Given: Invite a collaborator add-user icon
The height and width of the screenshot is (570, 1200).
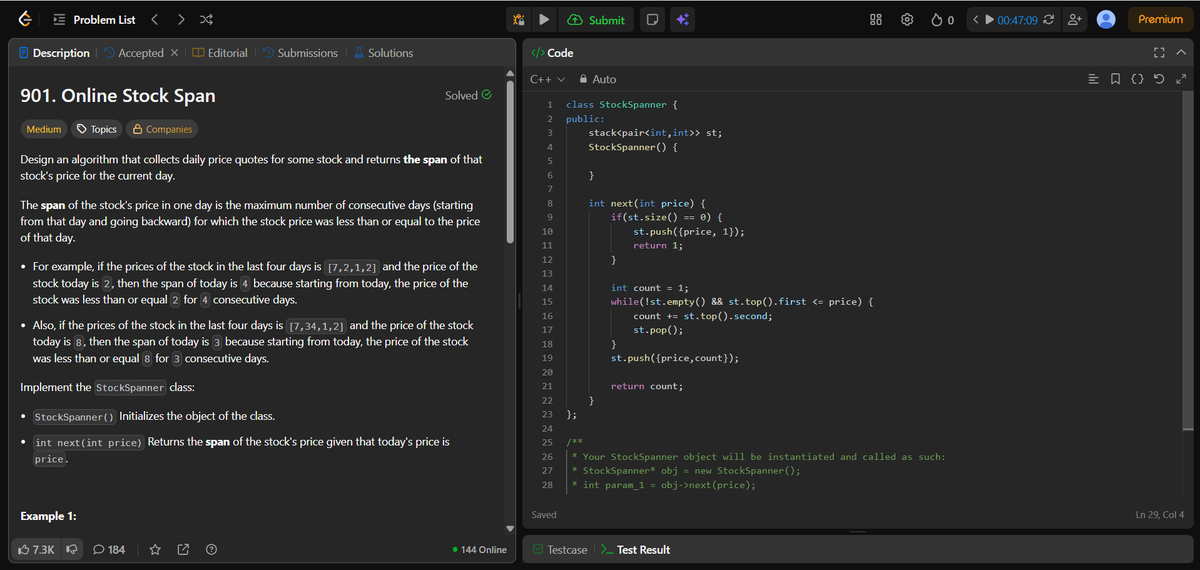Looking at the screenshot, I should pyautogui.click(x=1075, y=20).
